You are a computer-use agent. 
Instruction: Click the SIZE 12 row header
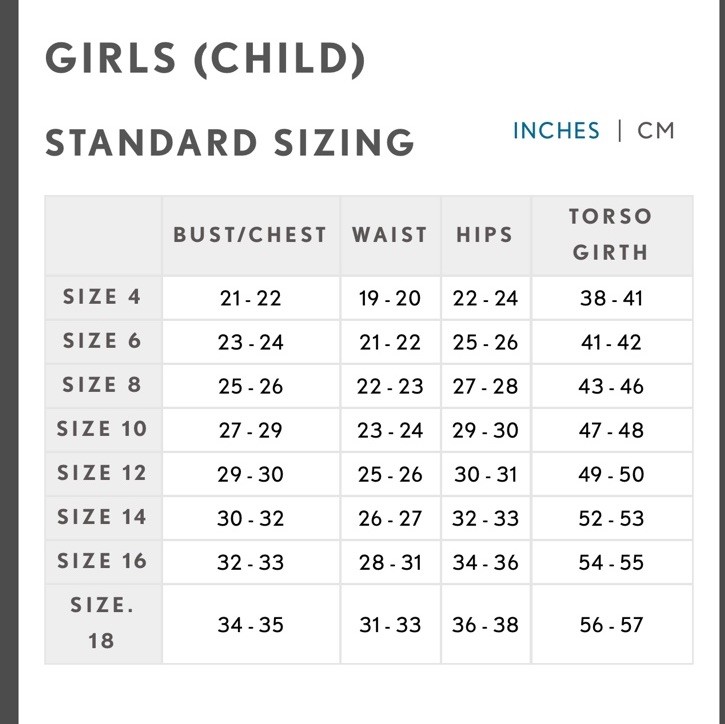(103, 473)
